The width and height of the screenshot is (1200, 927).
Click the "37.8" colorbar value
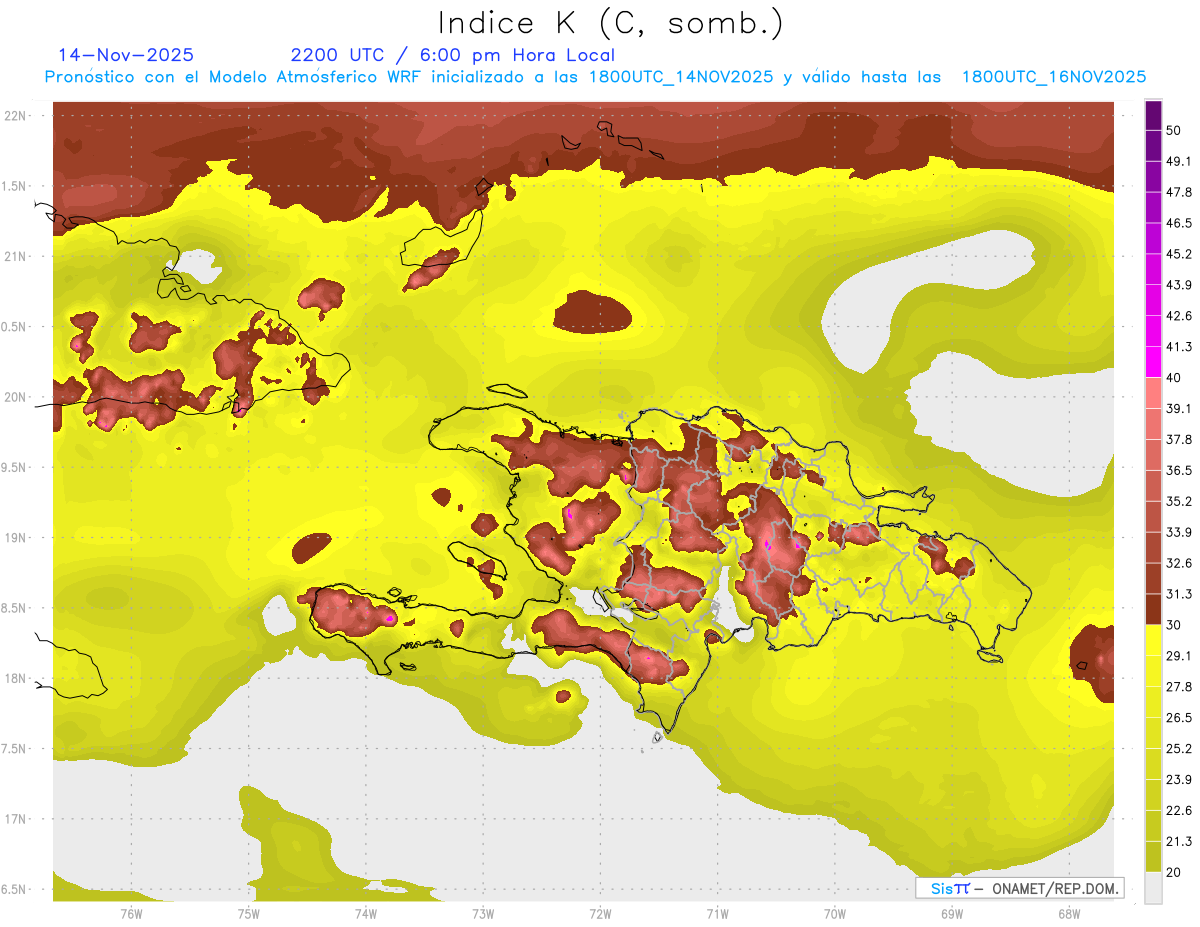tap(1179, 439)
